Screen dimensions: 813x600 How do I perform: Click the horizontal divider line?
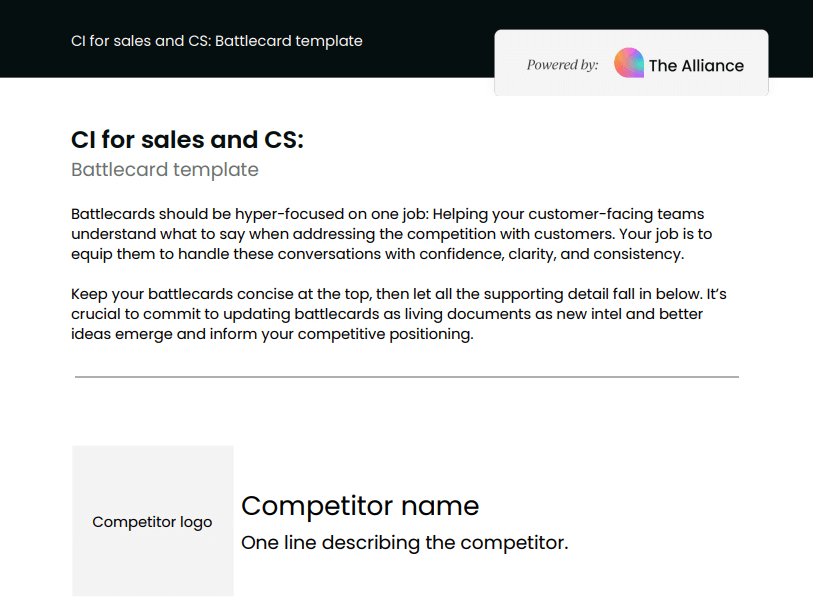(407, 377)
